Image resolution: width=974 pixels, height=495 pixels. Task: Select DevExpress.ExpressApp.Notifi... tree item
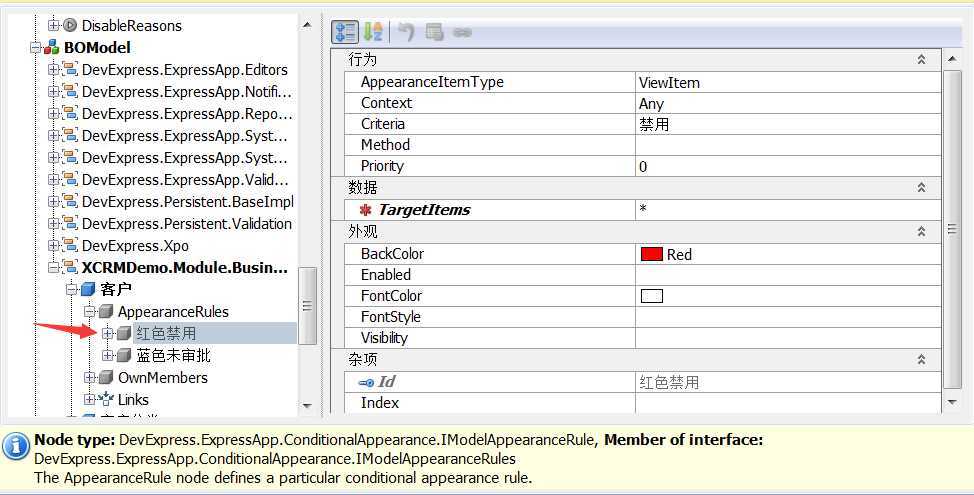click(186, 92)
